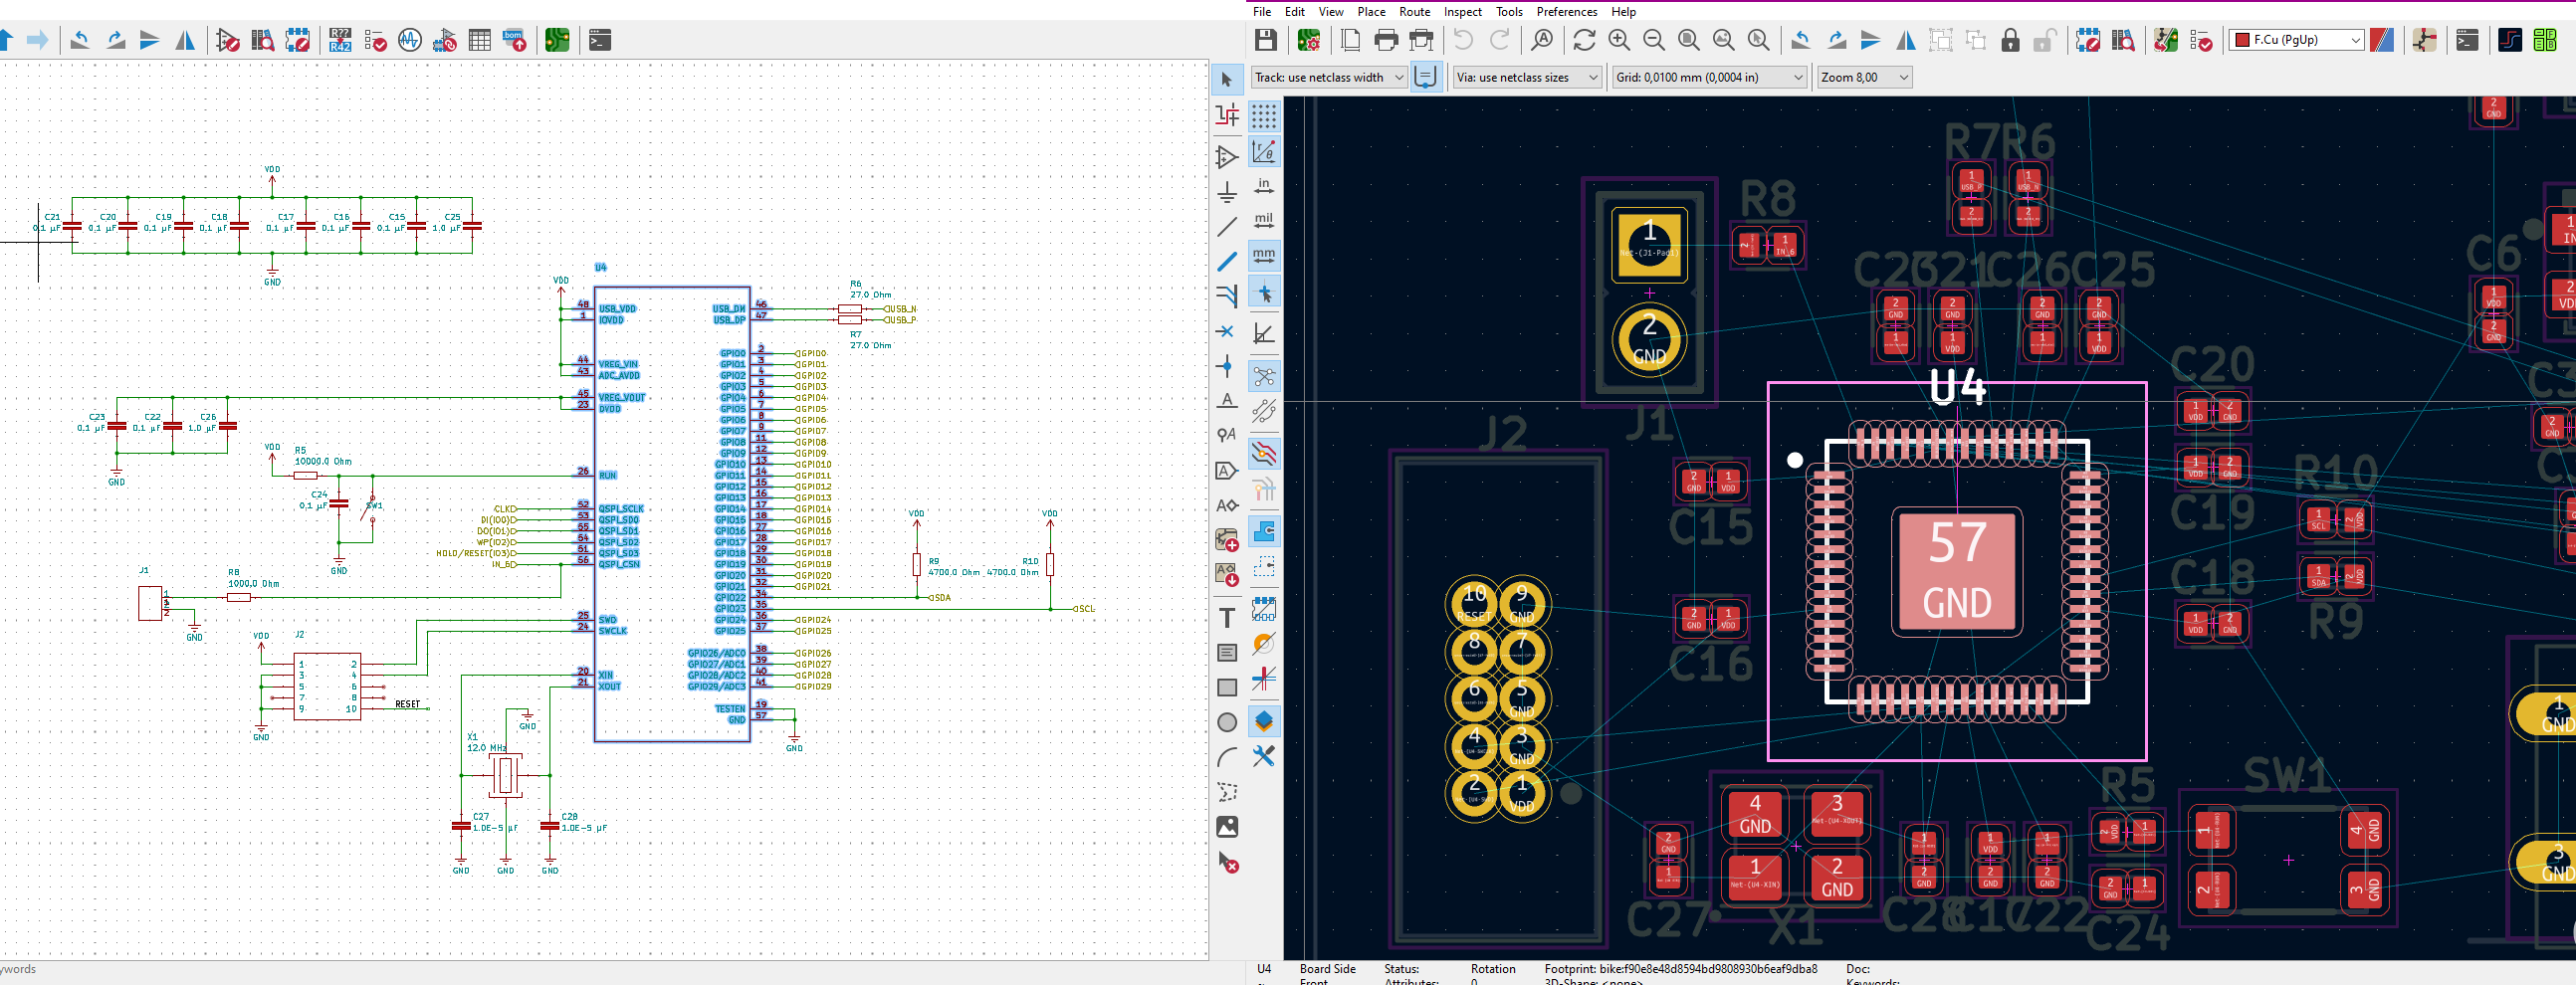Toggle grid display in PCB editor

click(1264, 117)
